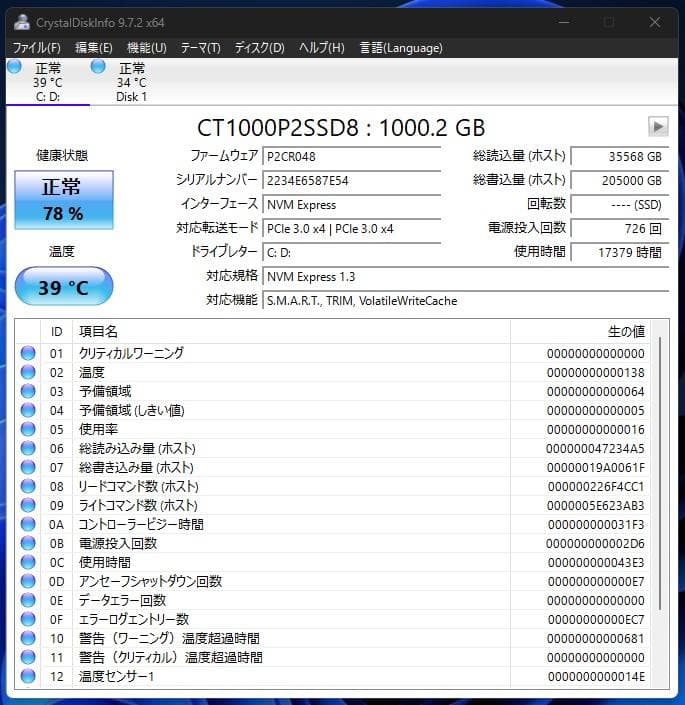Image resolution: width=685 pixels, height=705 pixels.
Task: Open the ファイル(F) menu
Action: (36, 48)
